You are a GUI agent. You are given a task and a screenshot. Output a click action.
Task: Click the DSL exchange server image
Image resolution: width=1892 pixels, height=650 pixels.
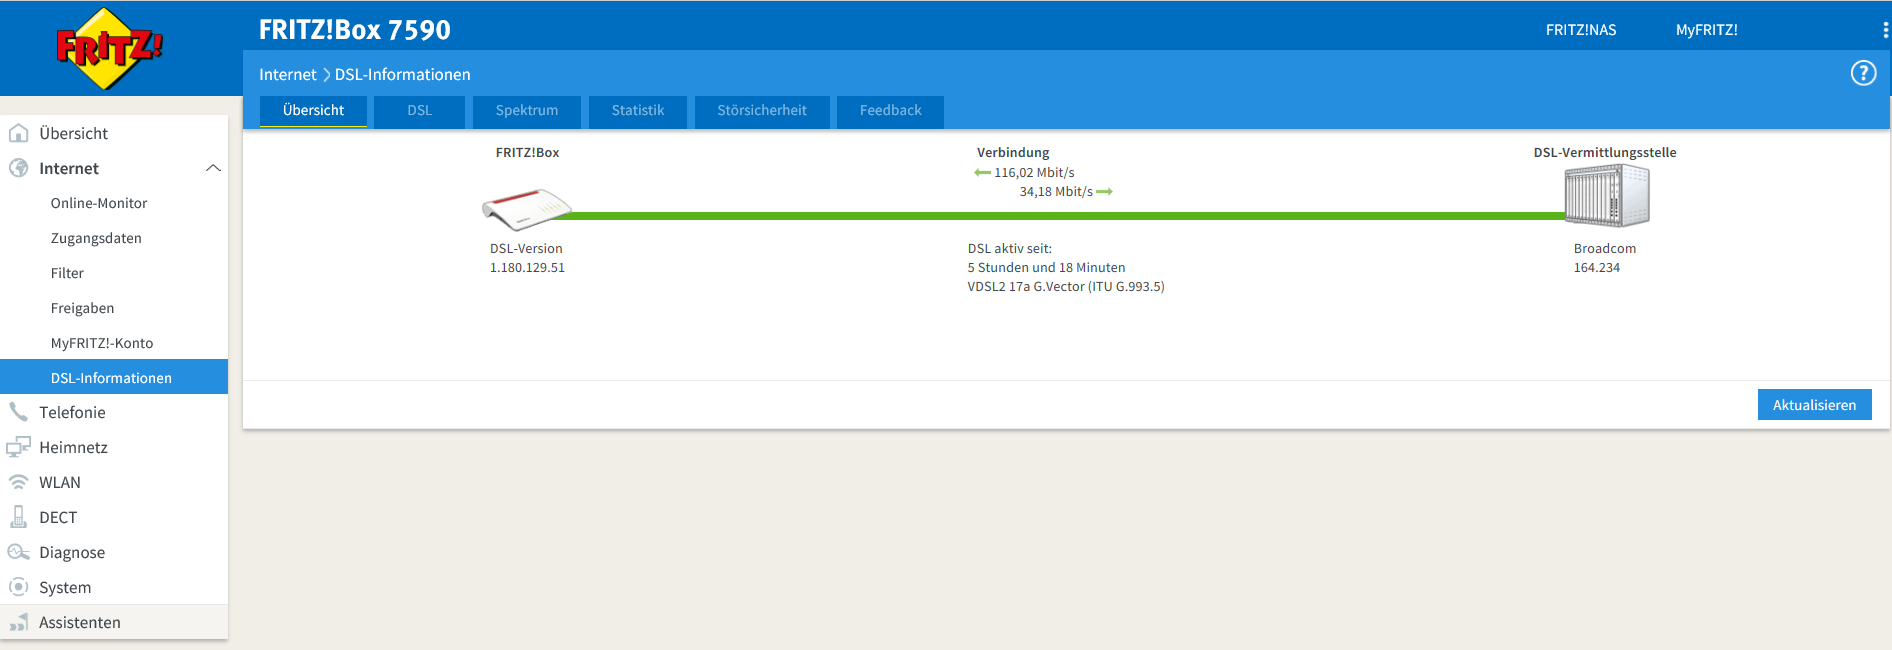point(1606,196)
